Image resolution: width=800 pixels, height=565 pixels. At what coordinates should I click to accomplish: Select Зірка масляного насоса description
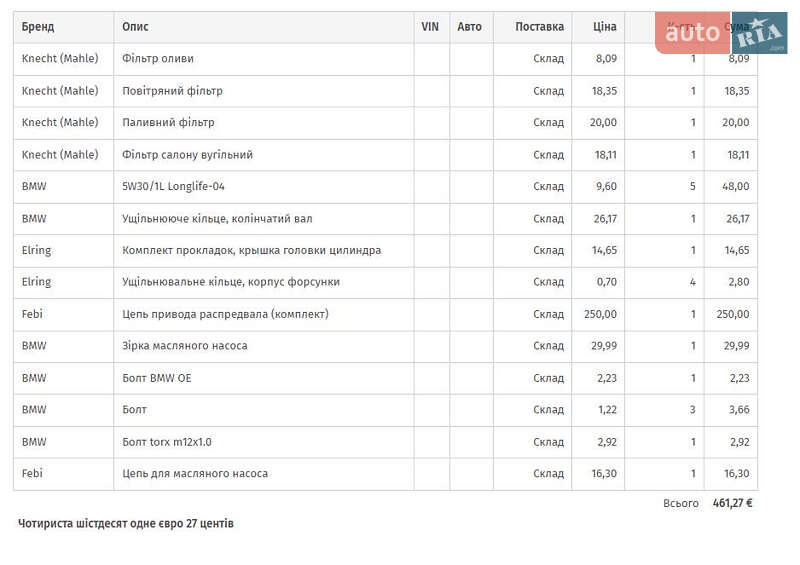coord(184,346)
